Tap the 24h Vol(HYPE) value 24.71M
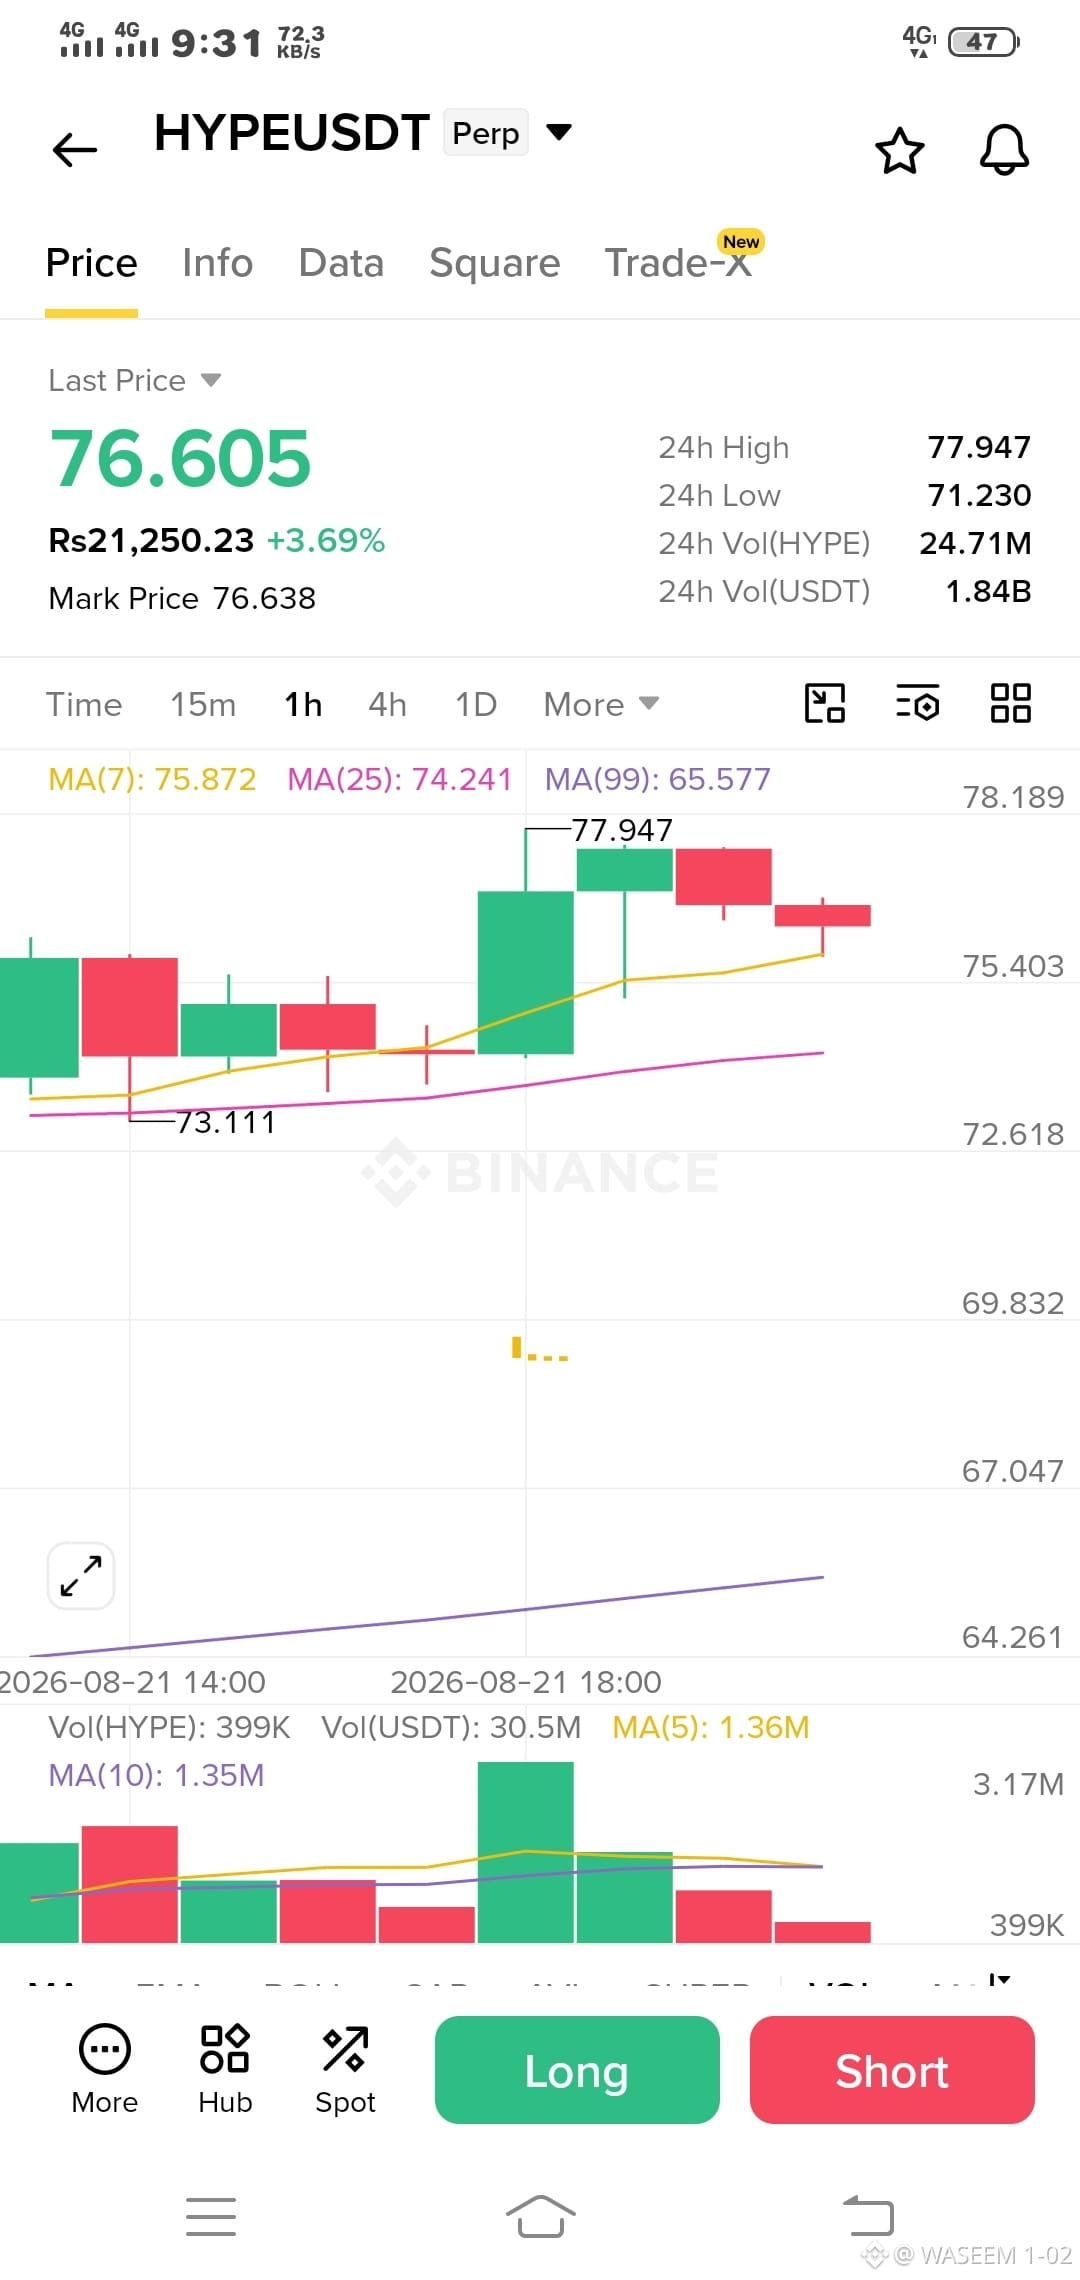 coord(975,543)
